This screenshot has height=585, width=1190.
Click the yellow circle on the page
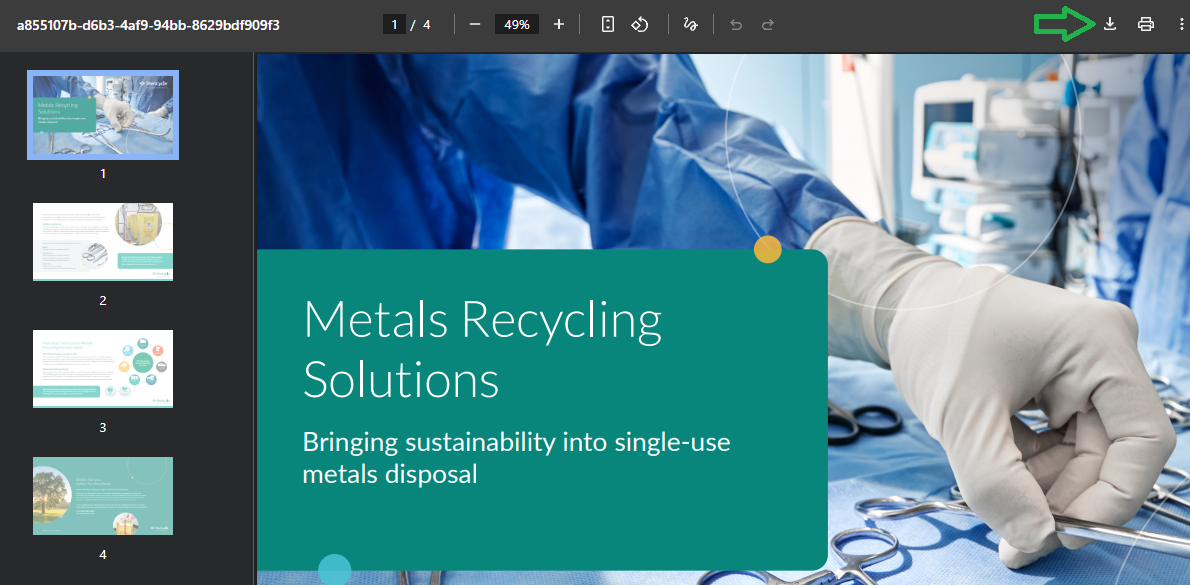tap(767, 250)
